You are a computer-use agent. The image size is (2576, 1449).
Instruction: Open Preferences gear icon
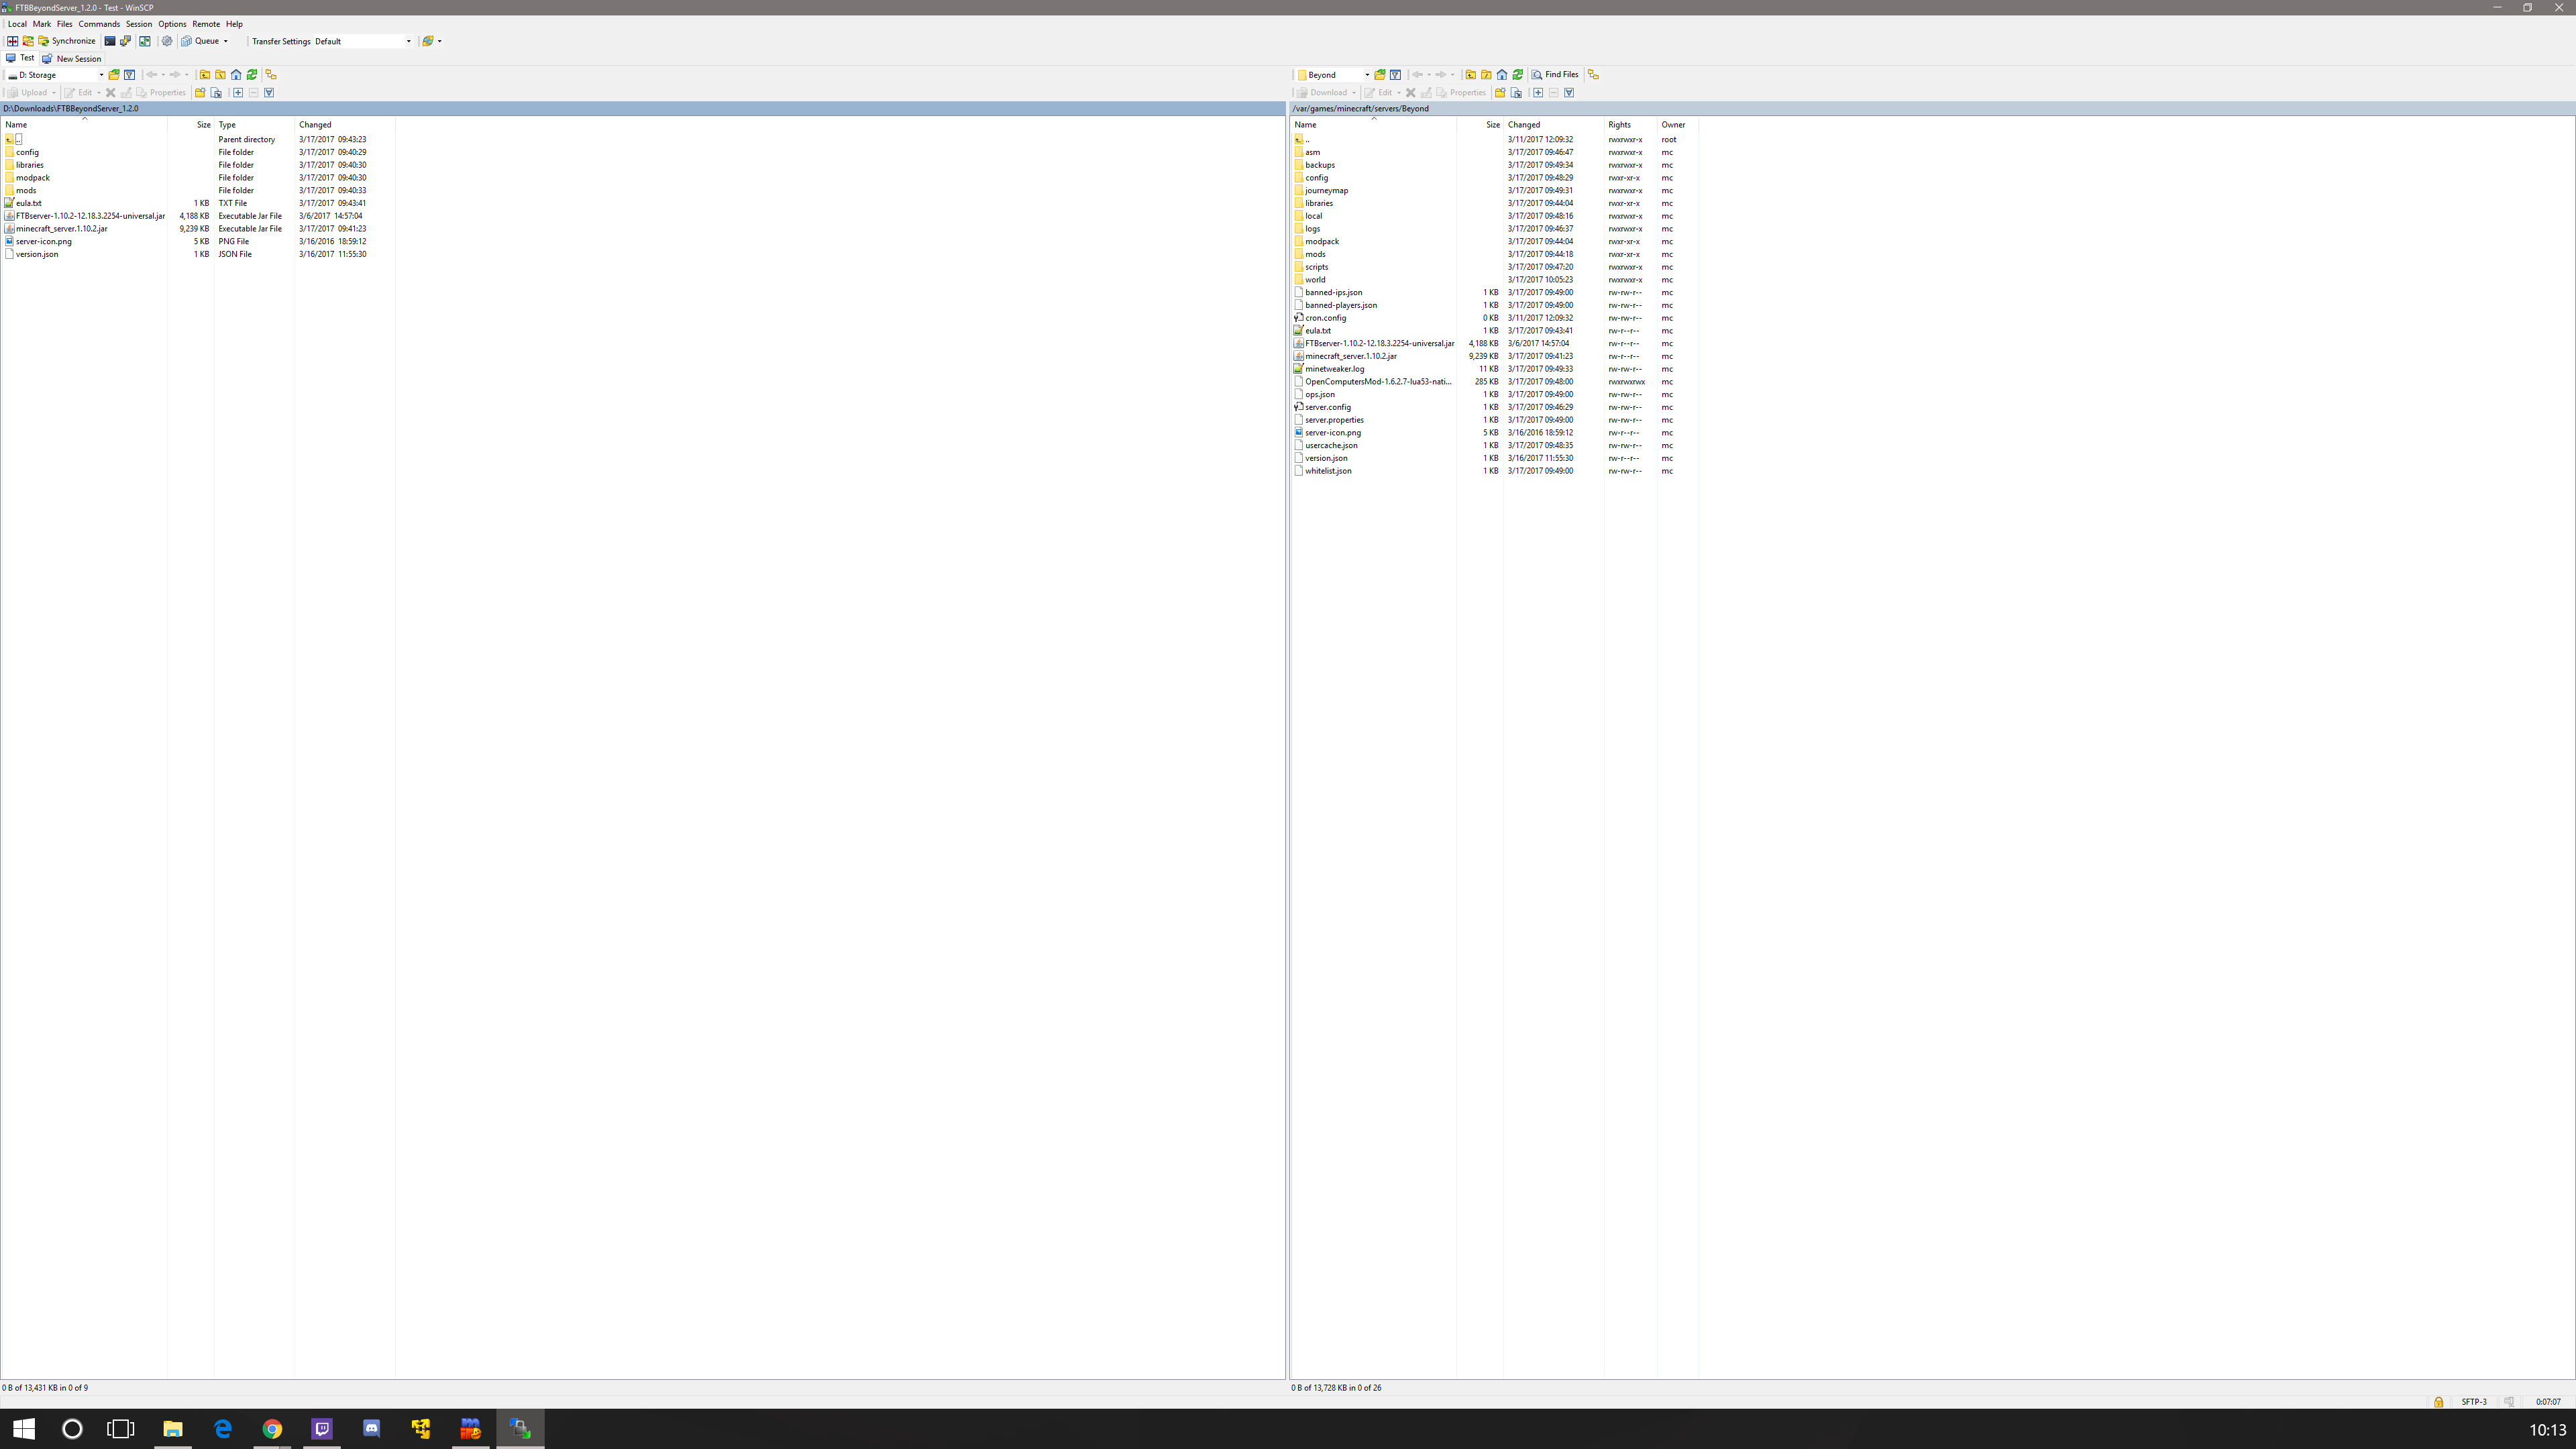[167, 41]
